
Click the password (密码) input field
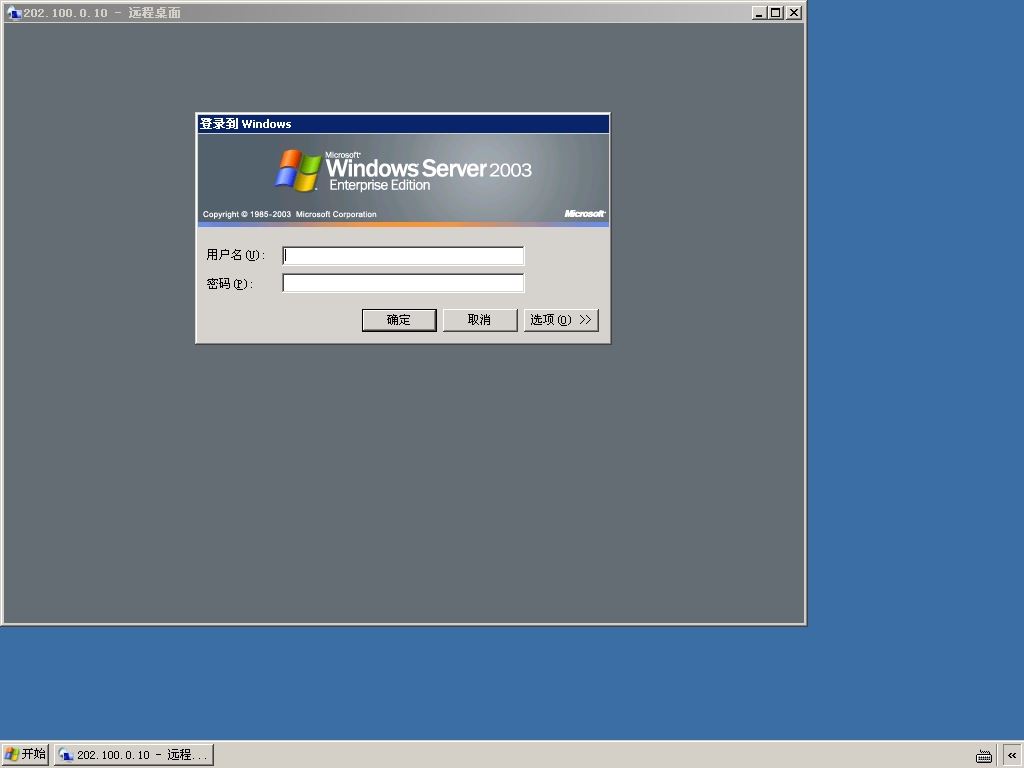403,283
